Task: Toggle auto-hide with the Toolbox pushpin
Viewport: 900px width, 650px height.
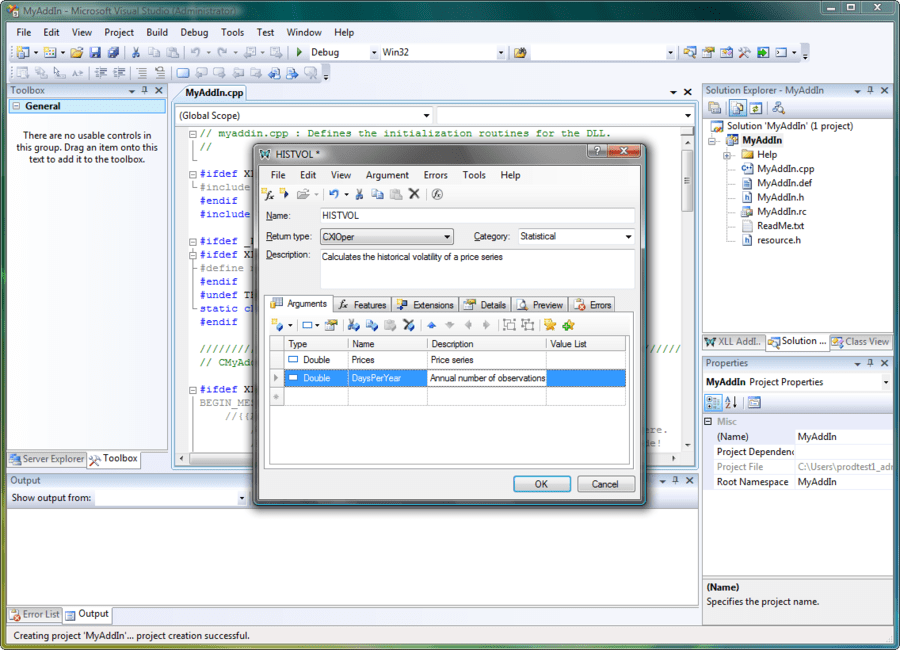Action: point(146,90)
